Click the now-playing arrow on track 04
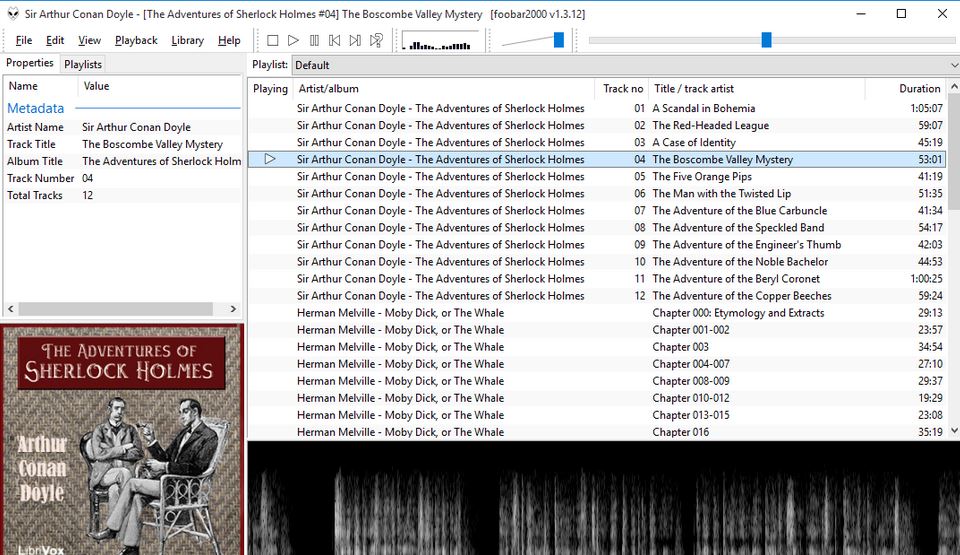Screen dimensions: 960x555 pos(270,159)
